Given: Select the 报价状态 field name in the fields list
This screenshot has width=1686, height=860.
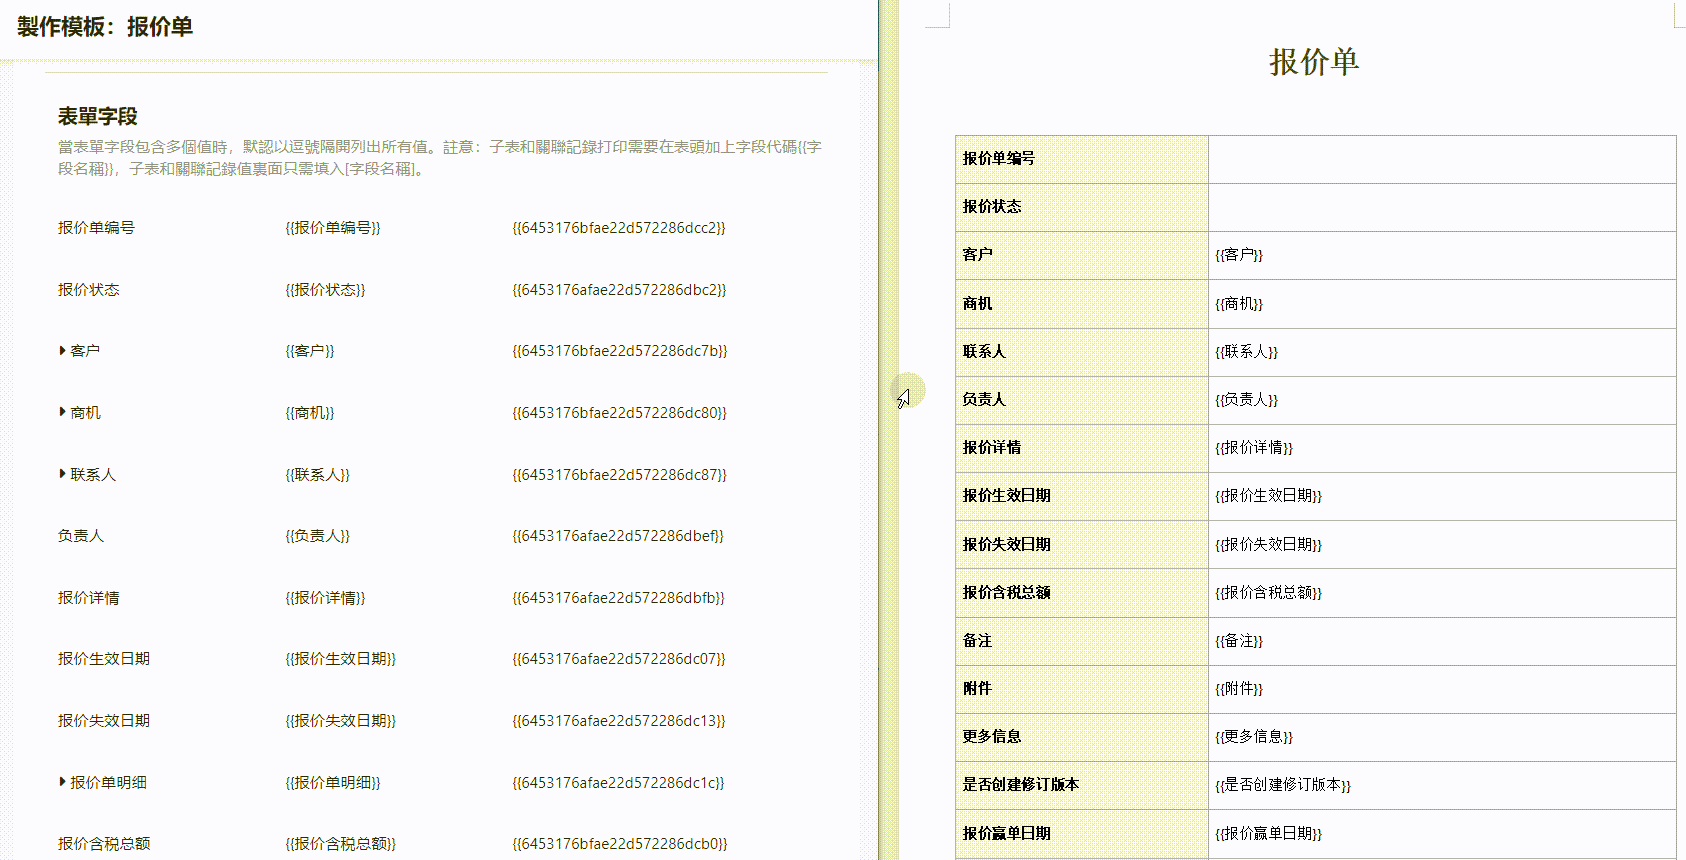Looking at the screenshot, I should [89, 290].
